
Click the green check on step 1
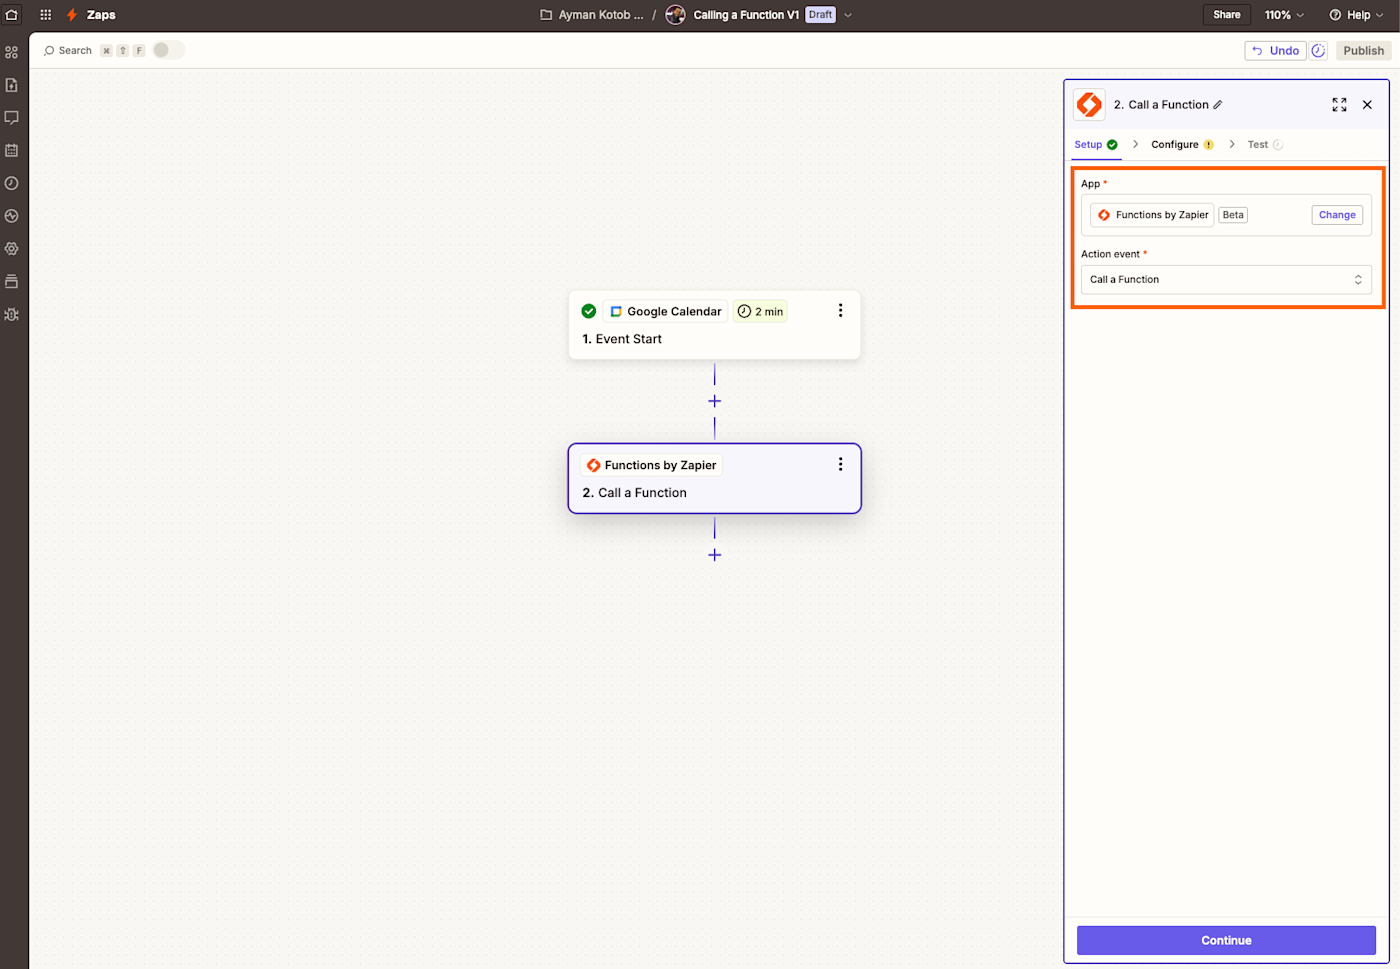[589, 311]
